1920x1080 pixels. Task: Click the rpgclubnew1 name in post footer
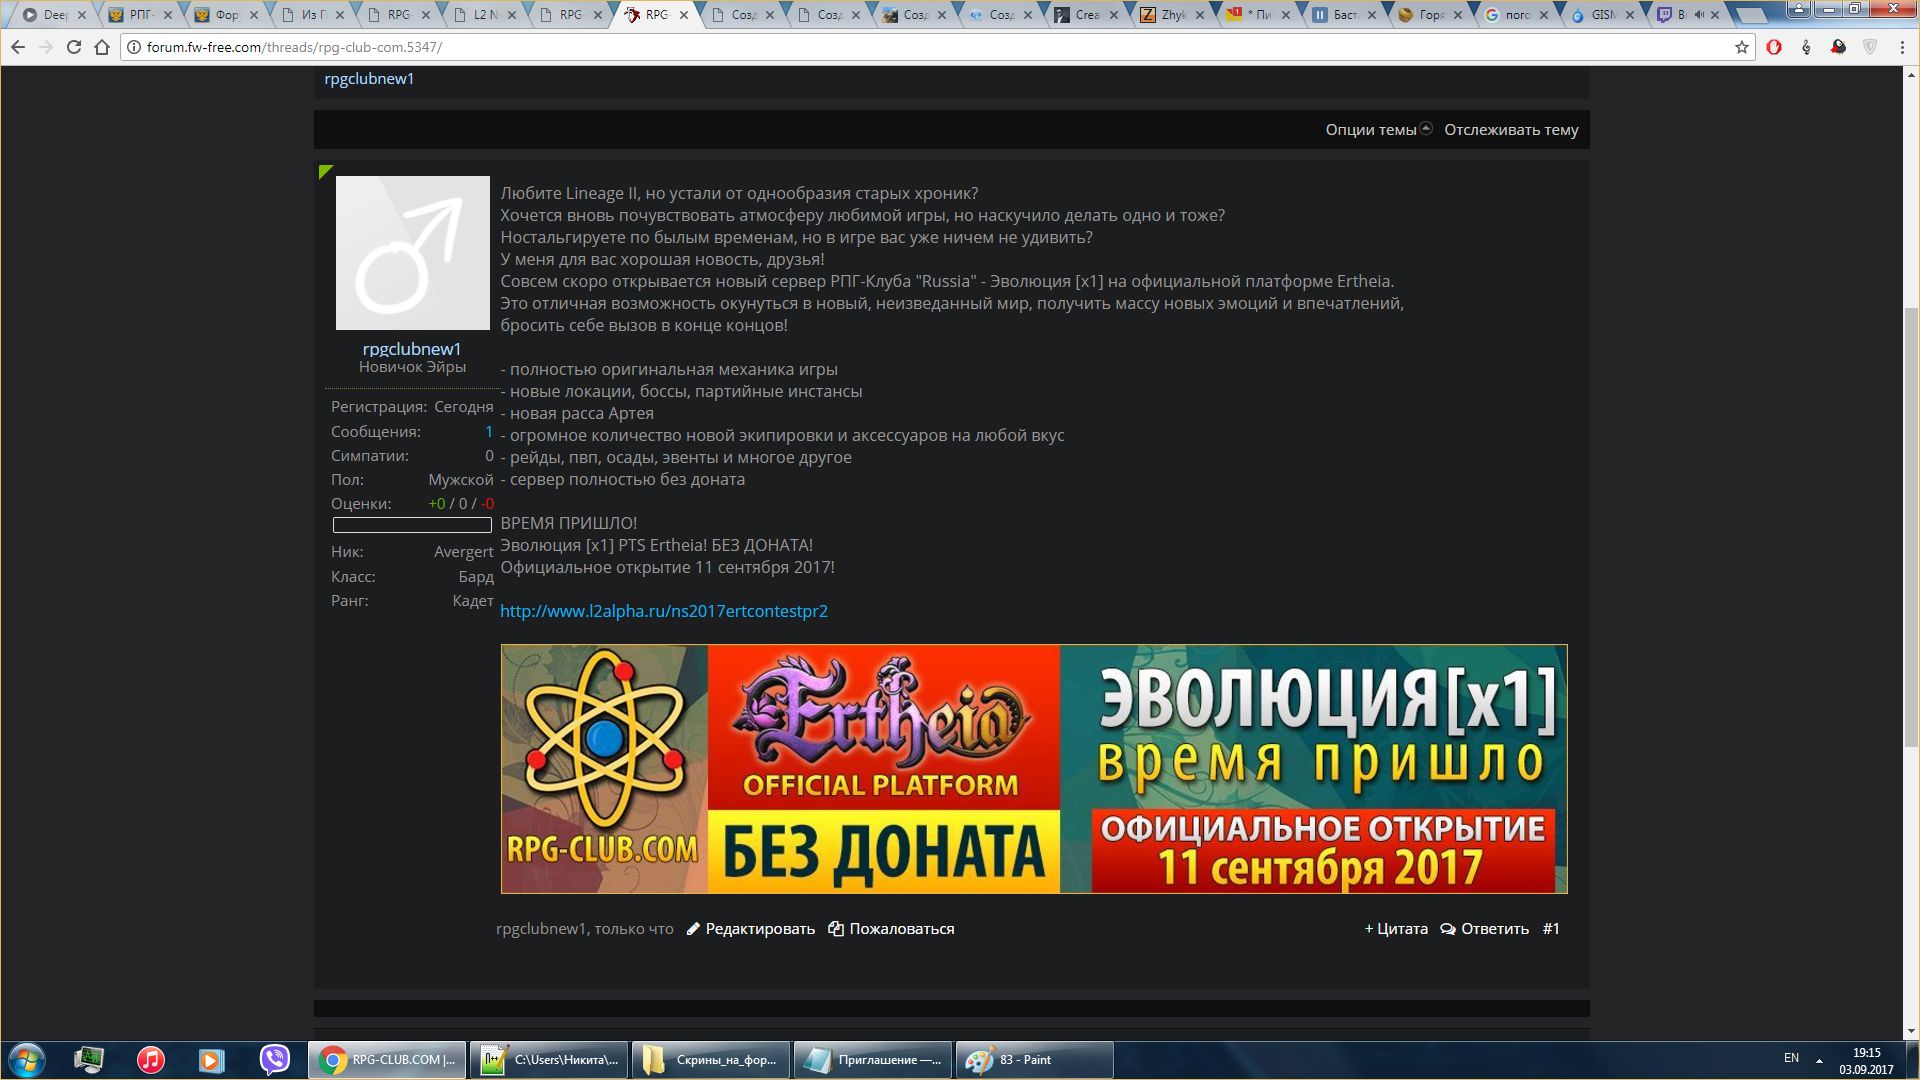541,929
